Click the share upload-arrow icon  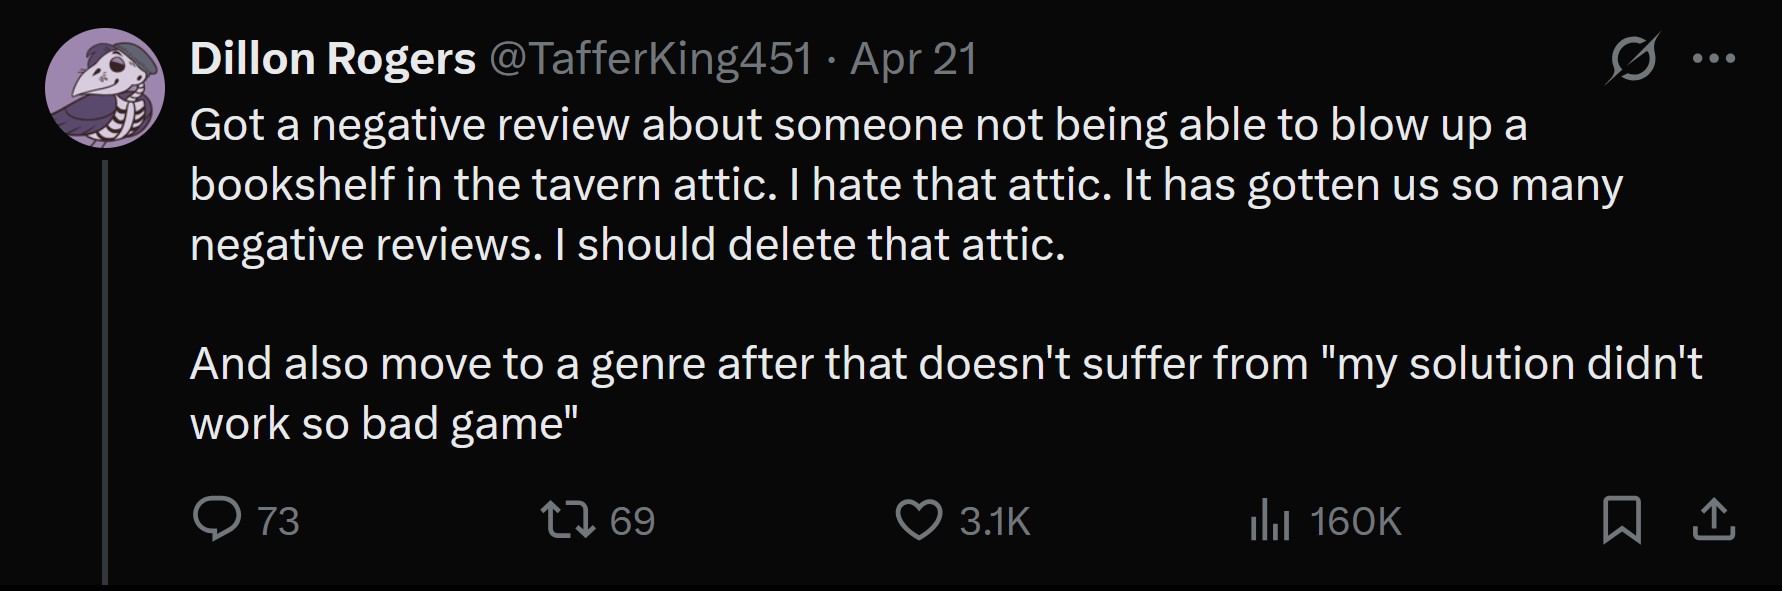click(x=1712, y=520)
